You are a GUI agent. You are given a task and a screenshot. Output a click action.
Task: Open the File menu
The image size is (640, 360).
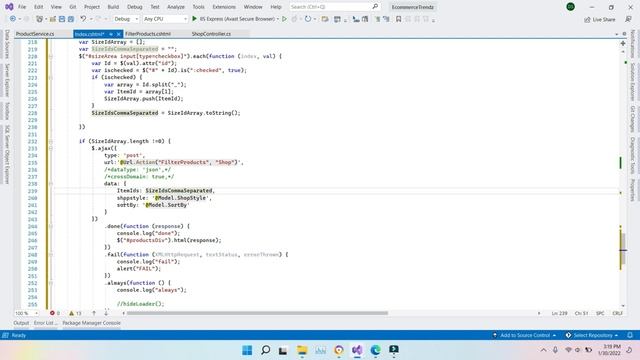(22, 7)
